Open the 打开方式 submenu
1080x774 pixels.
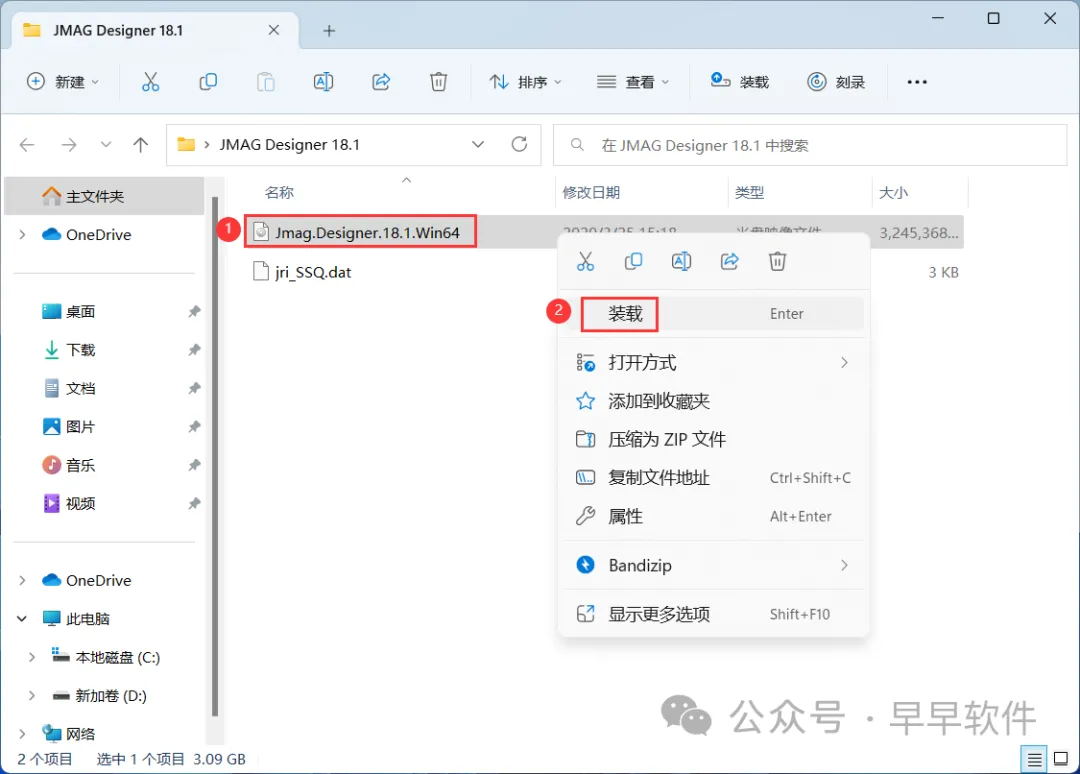pos(713,363)
